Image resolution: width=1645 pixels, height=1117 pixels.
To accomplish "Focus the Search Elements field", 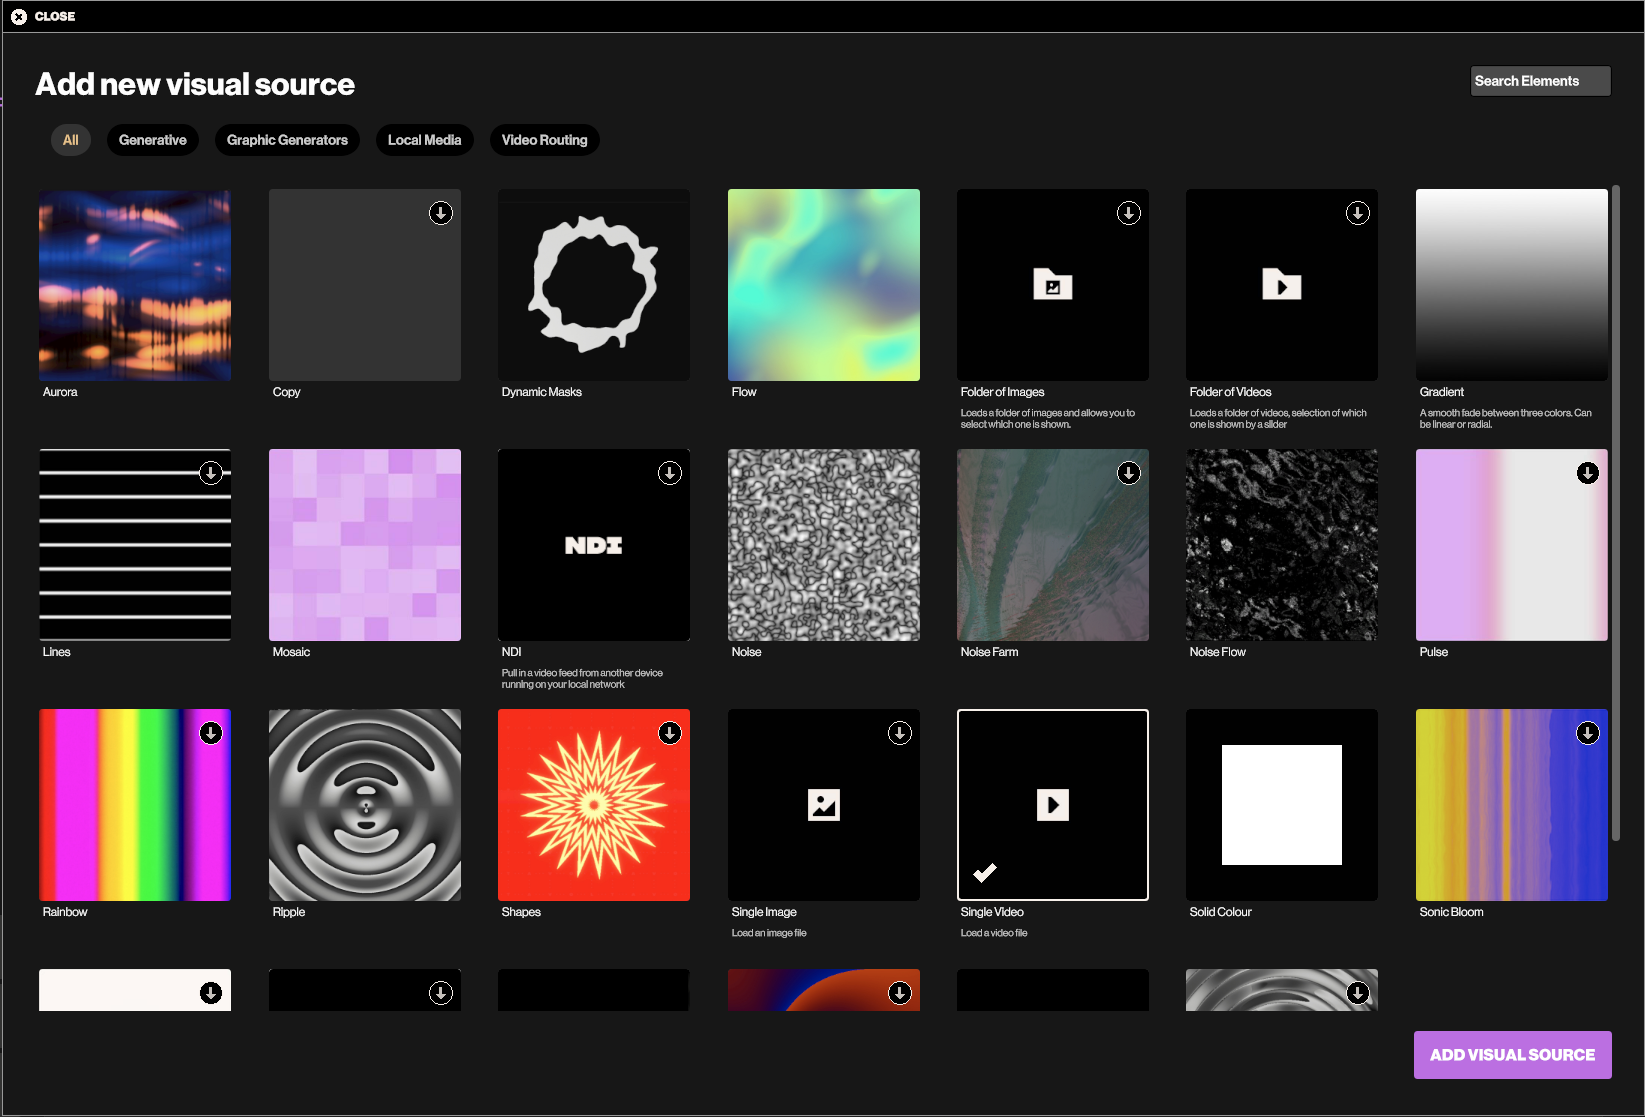I will (x=1541, y=81).
